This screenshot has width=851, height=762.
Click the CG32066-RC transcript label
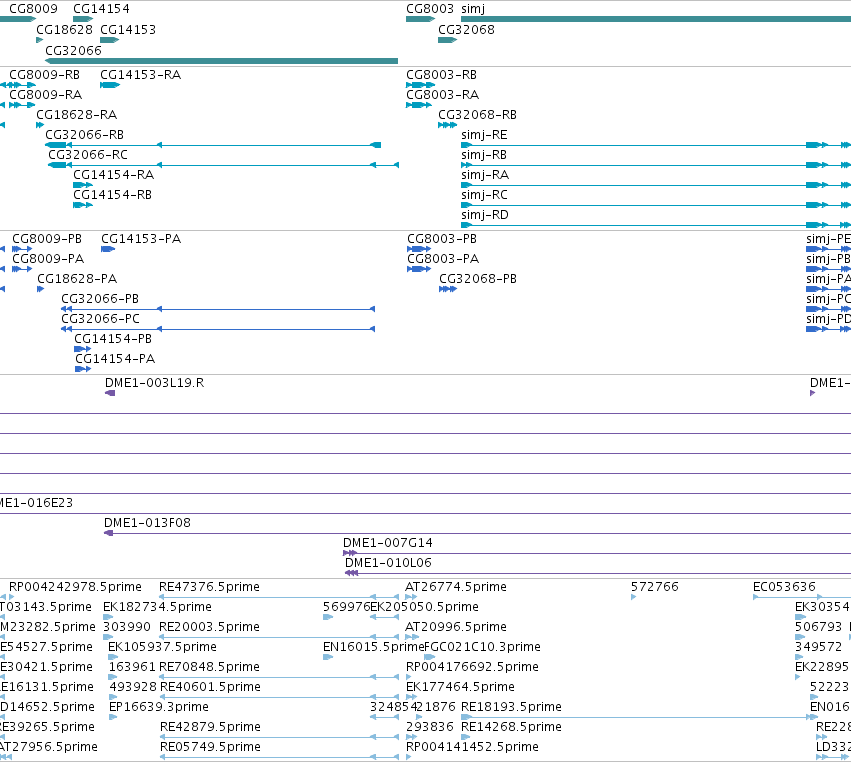[x=88, y=155]
